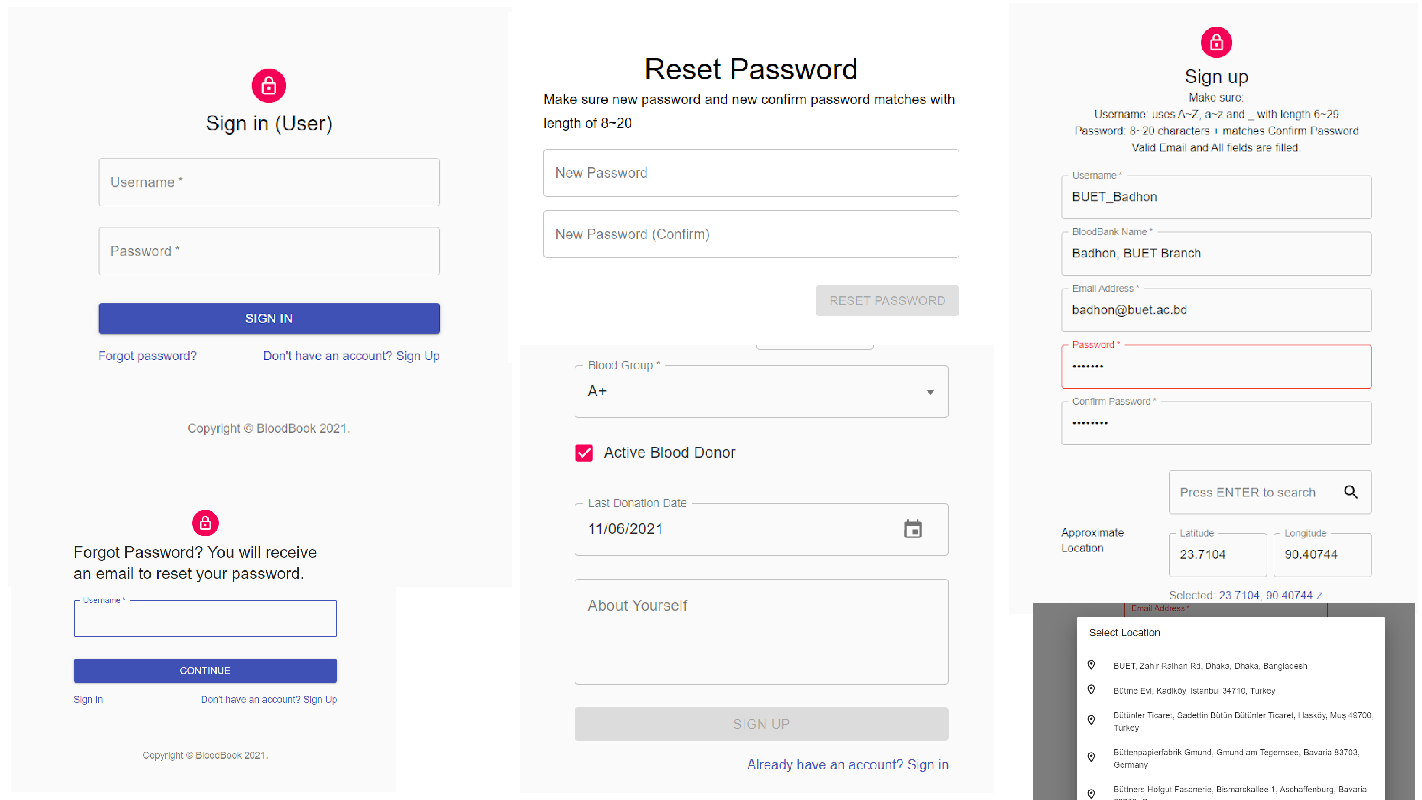Click the pin icon beside BUET, Zahir Raihan Rd

tap(1091, 665)
